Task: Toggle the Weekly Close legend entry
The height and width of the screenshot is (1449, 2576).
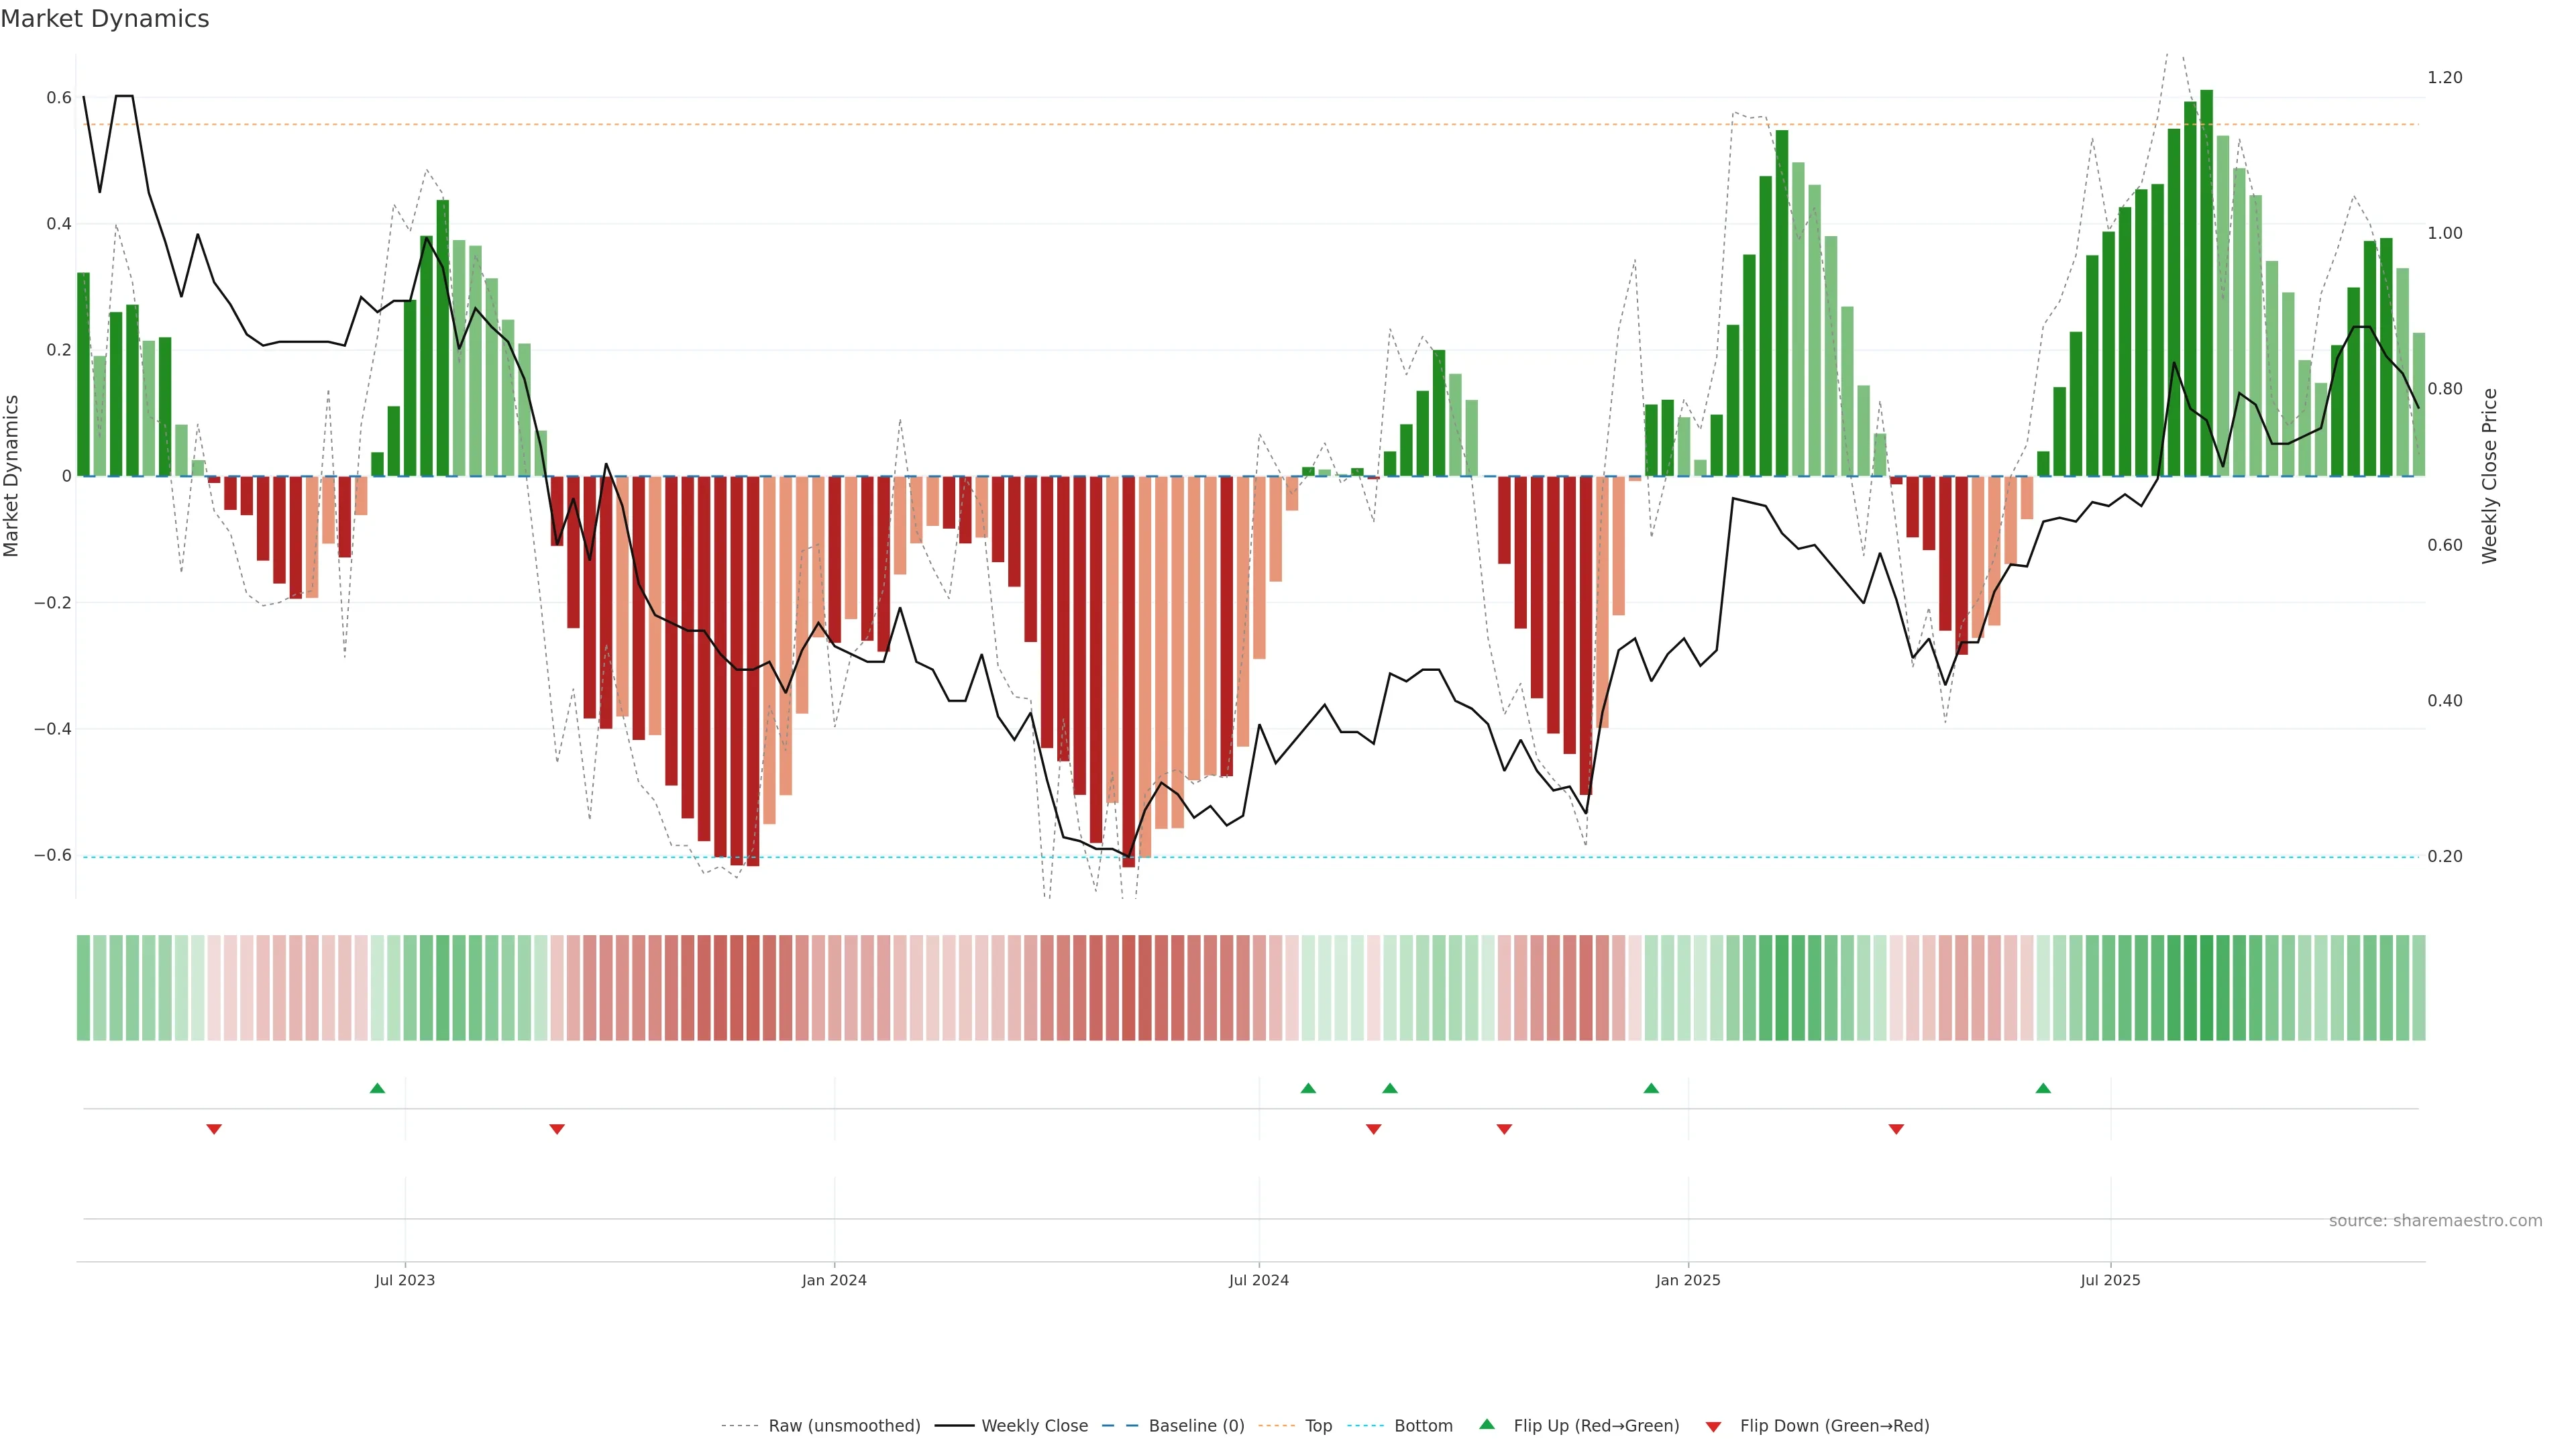Action: click(x=1034, y=1426)
